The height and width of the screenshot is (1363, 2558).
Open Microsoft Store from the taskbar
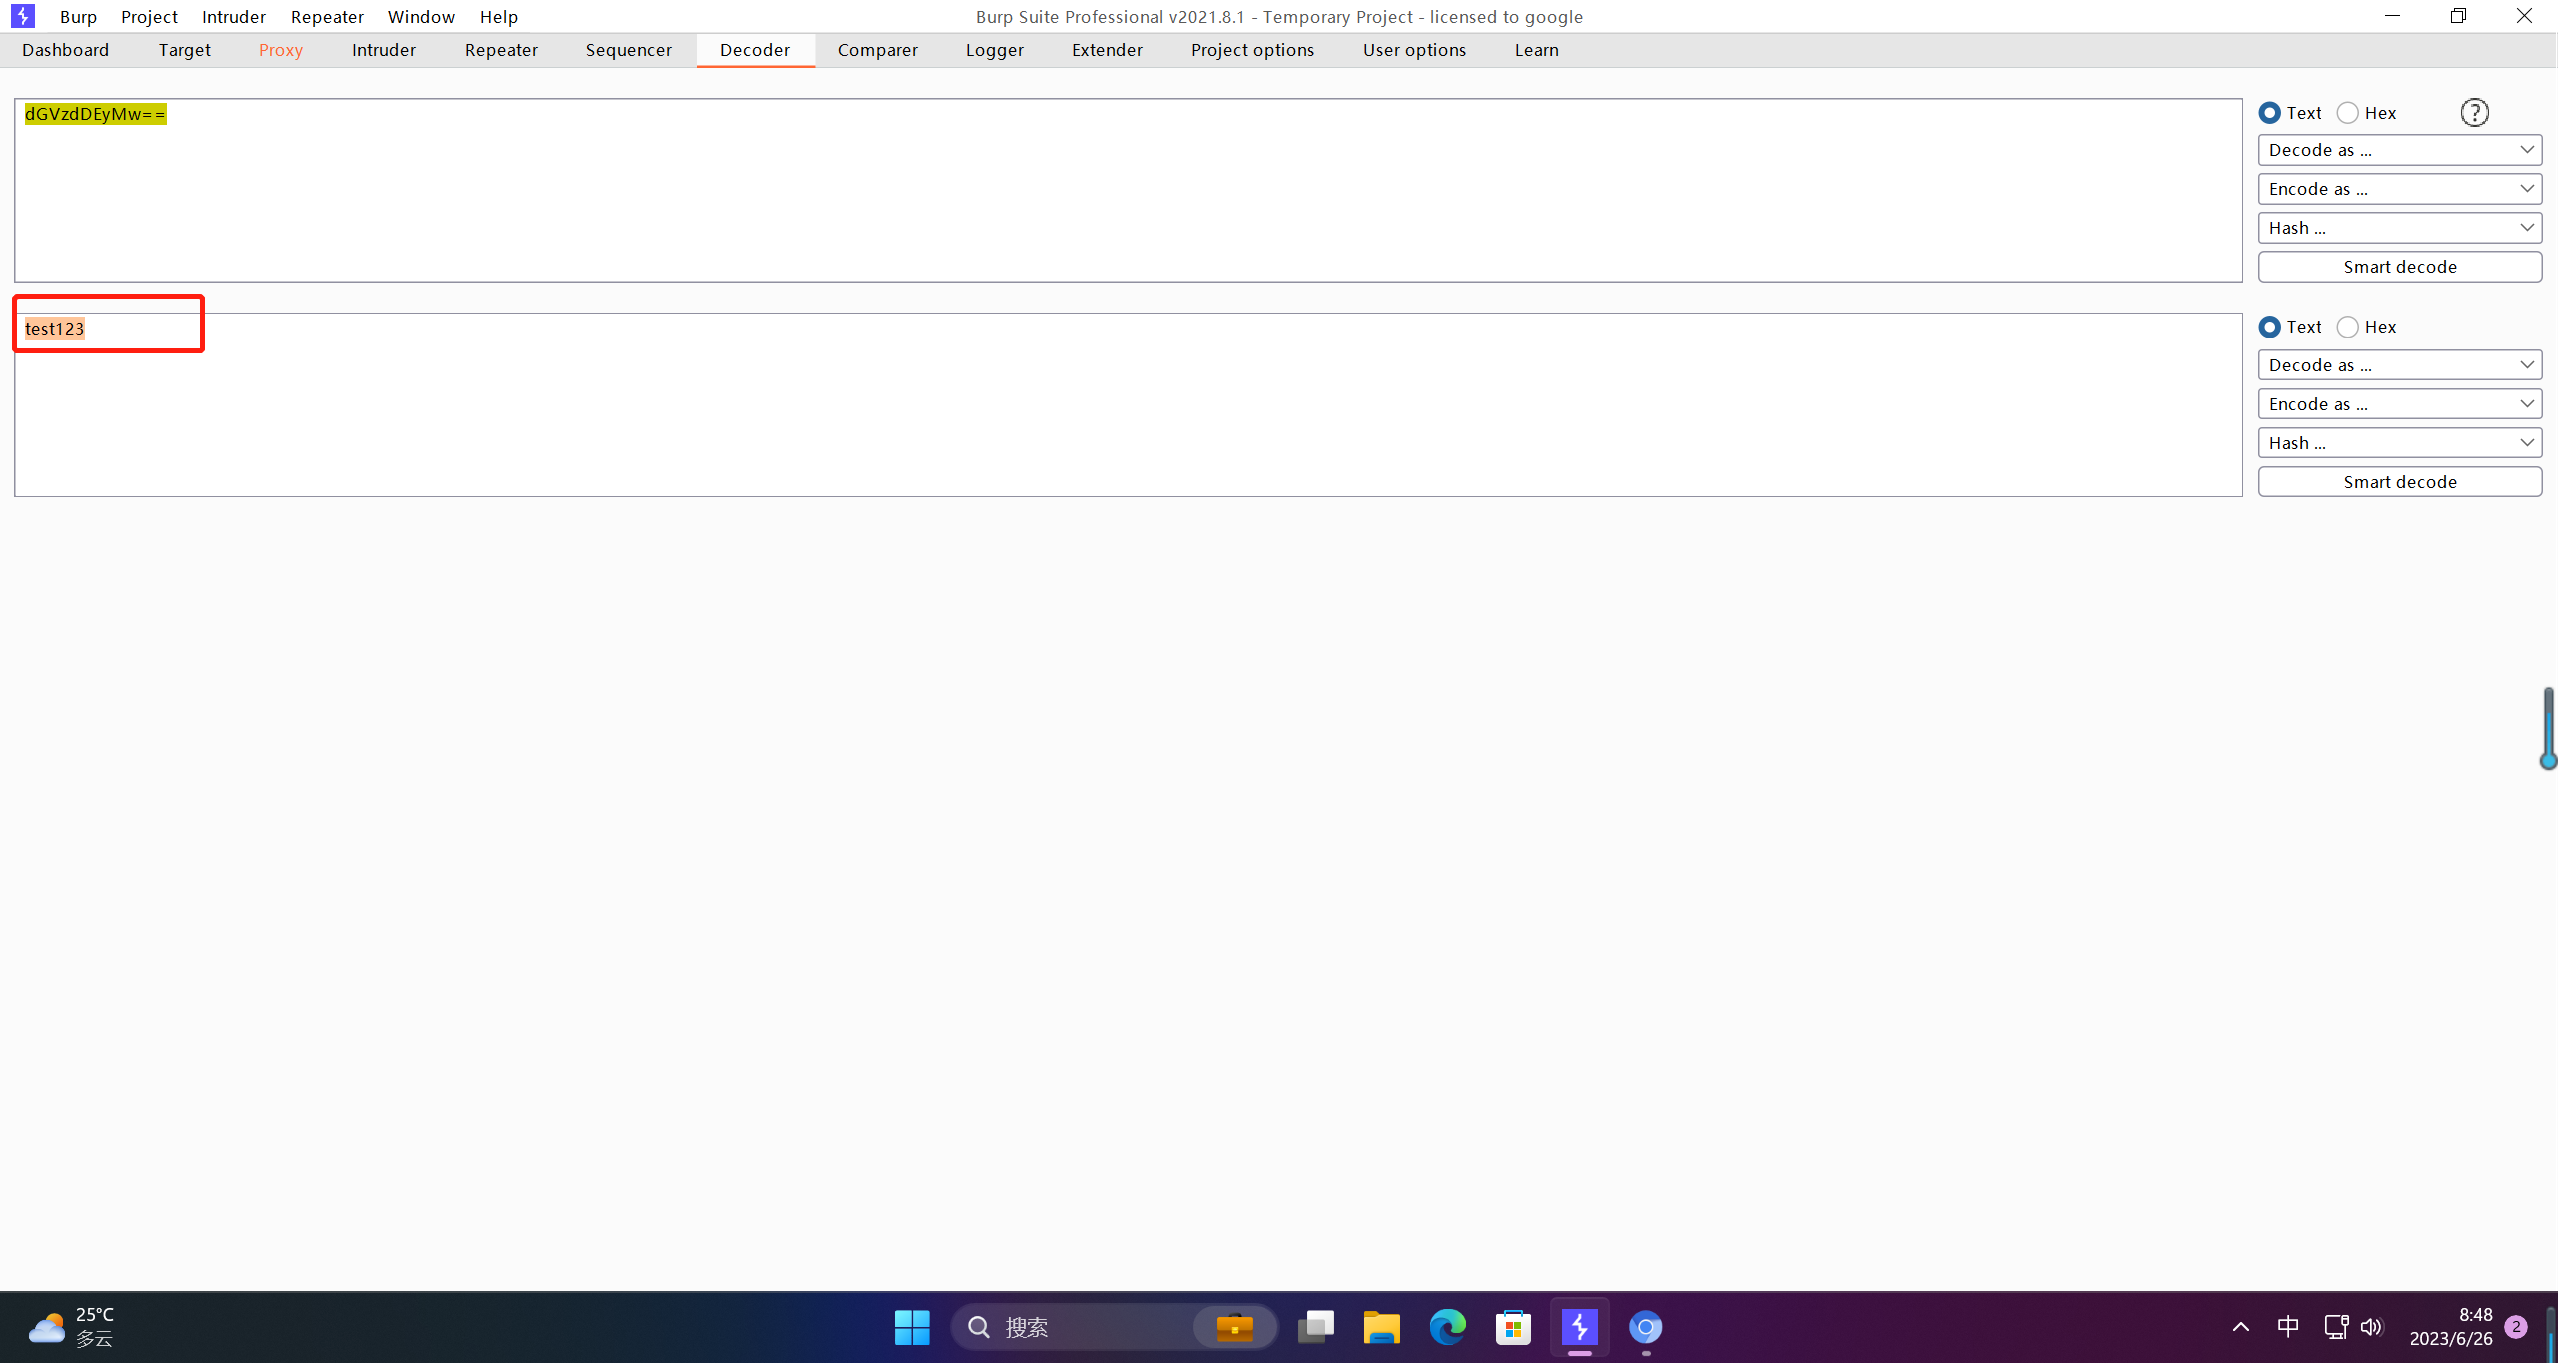(1513, 1327)
